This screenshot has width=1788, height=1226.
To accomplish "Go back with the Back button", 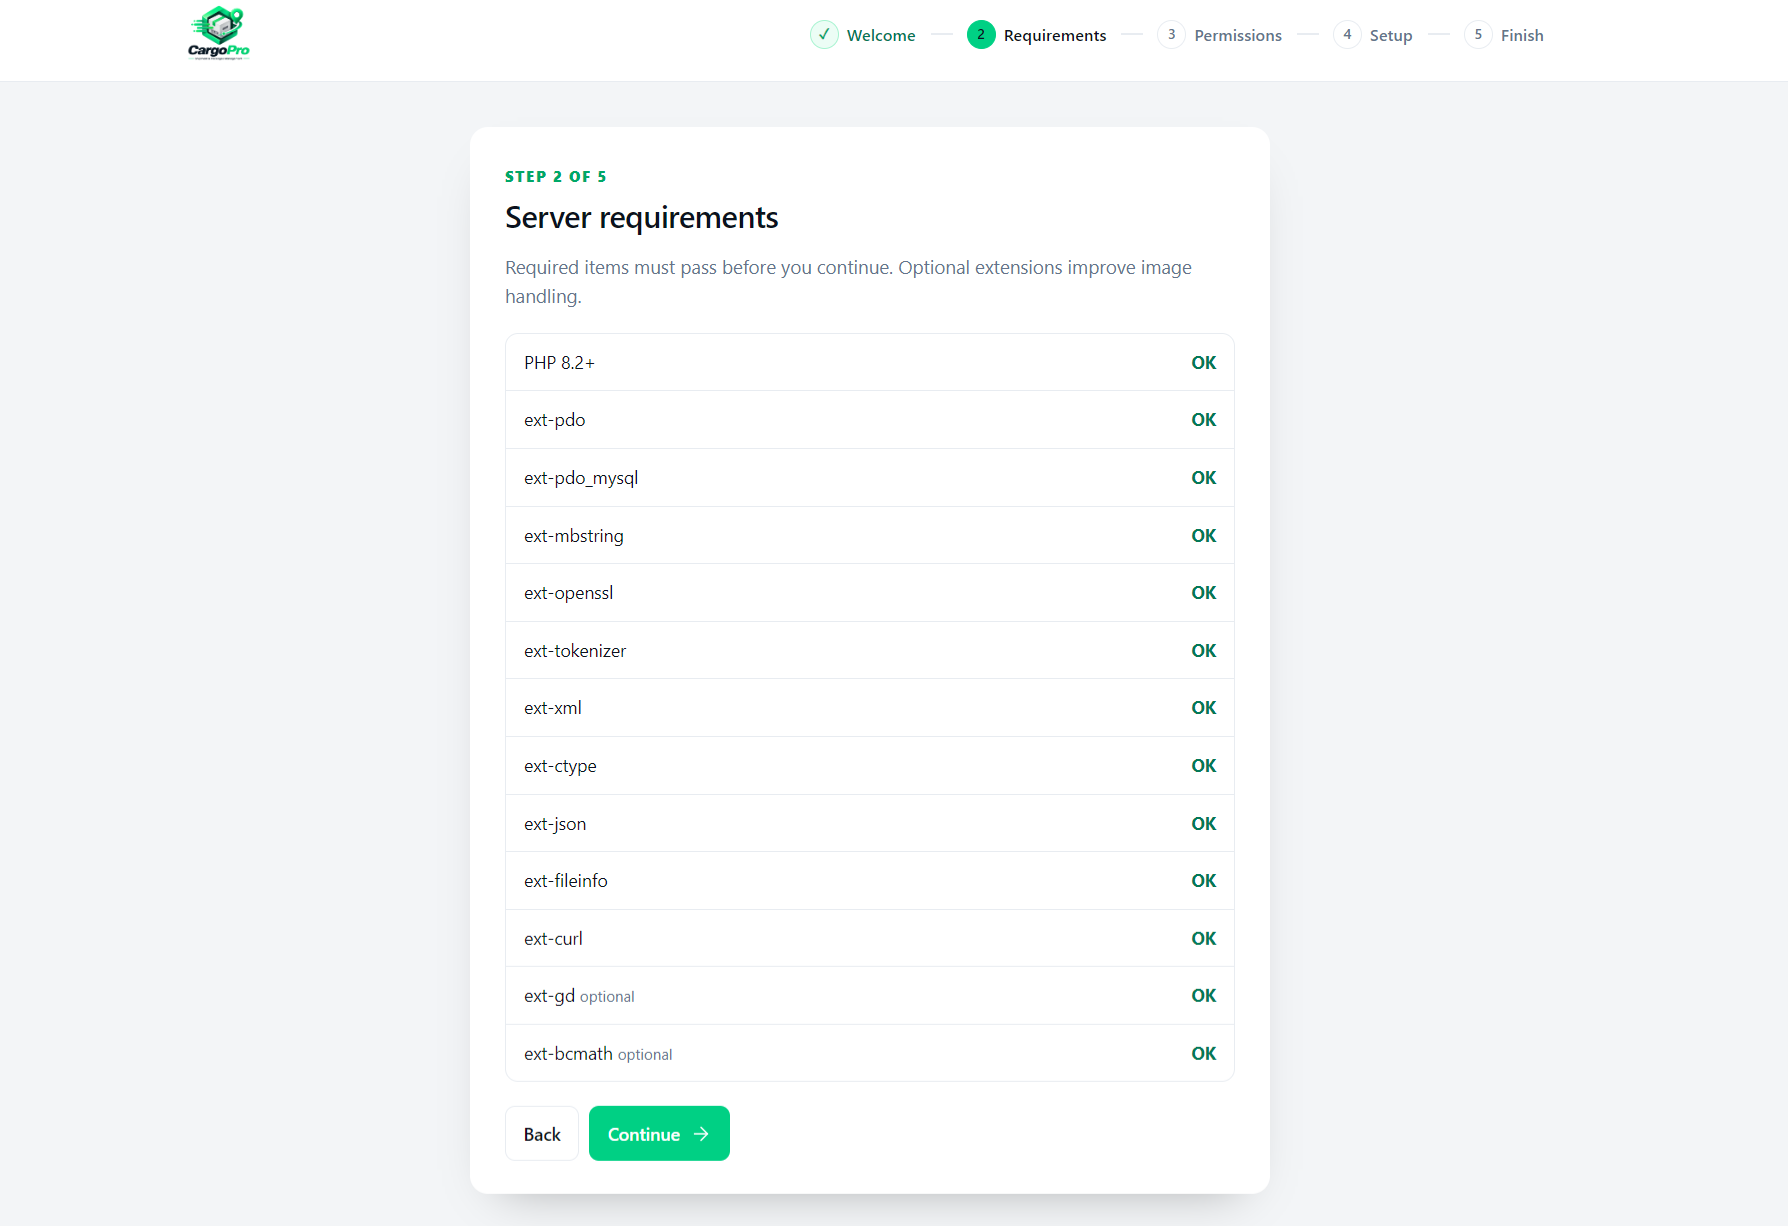I will (542, 1134).
